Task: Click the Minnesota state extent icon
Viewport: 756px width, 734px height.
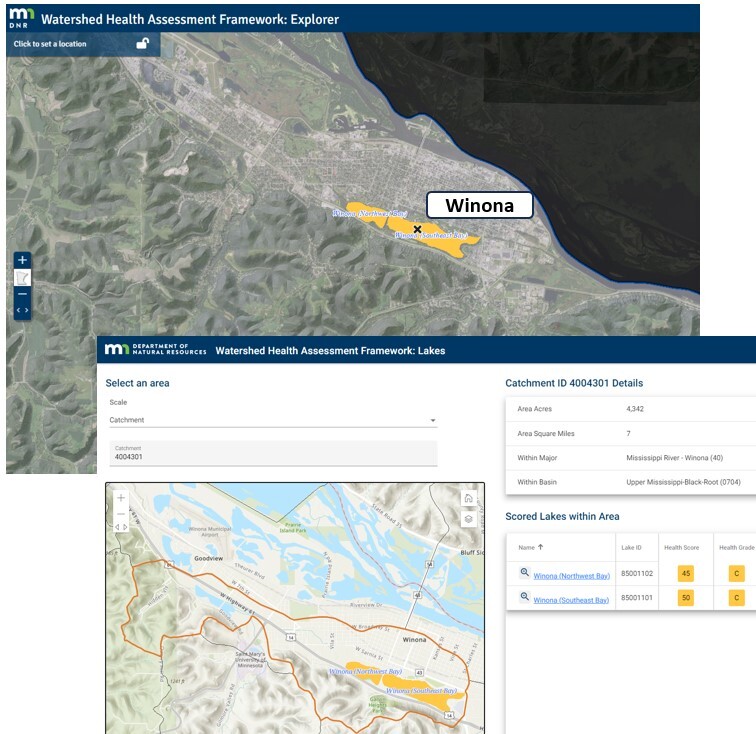Action: (x=23, y=277)
